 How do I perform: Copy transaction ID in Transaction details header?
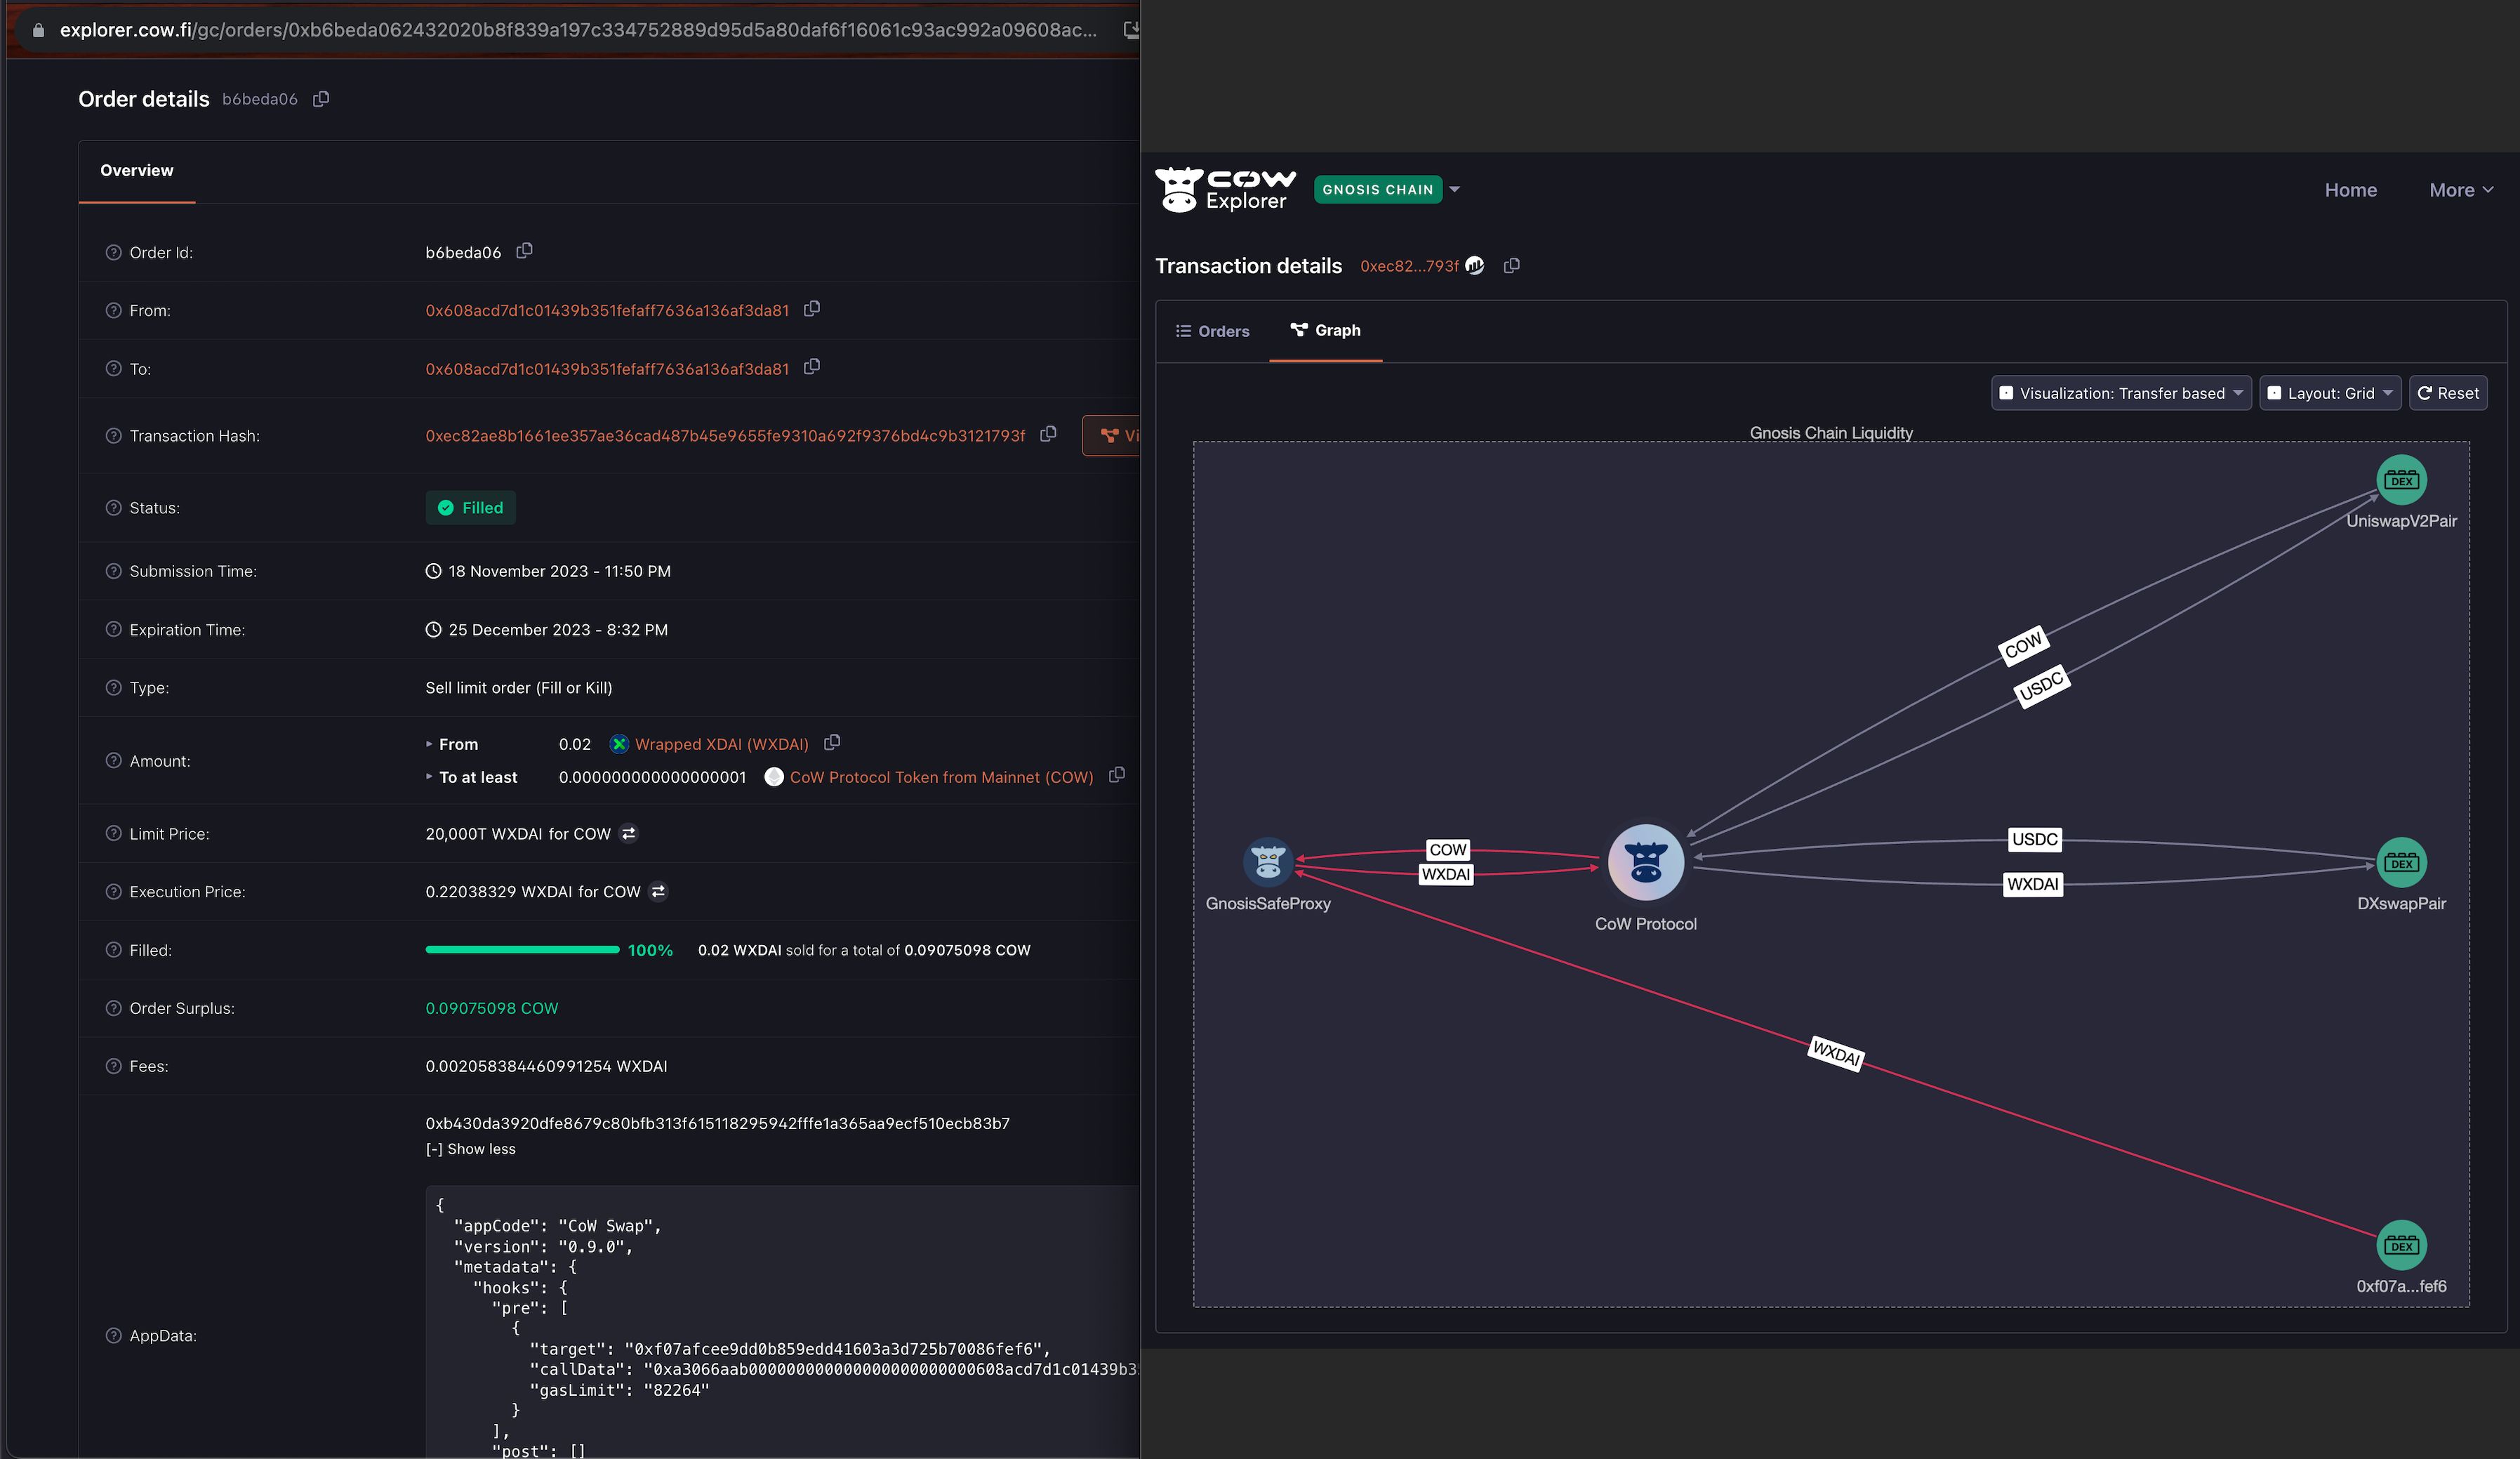click(x=1512, y=265)
